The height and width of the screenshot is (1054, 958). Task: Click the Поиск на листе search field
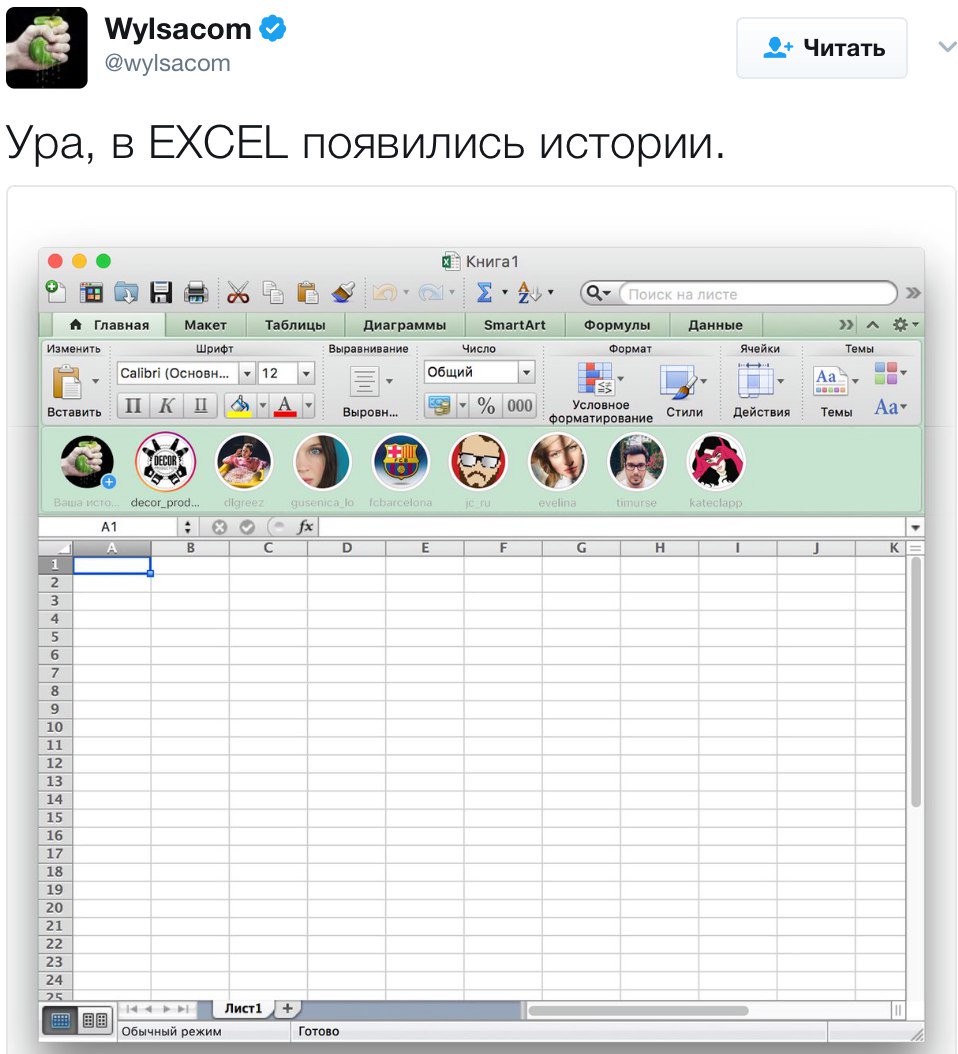coord(758,294)
